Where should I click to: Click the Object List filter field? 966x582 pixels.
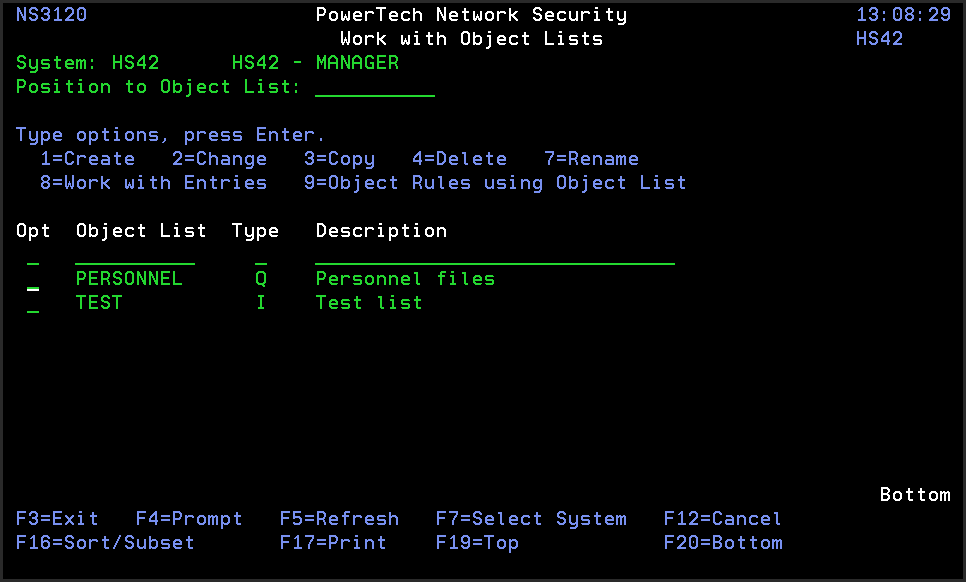pos(135,256)
